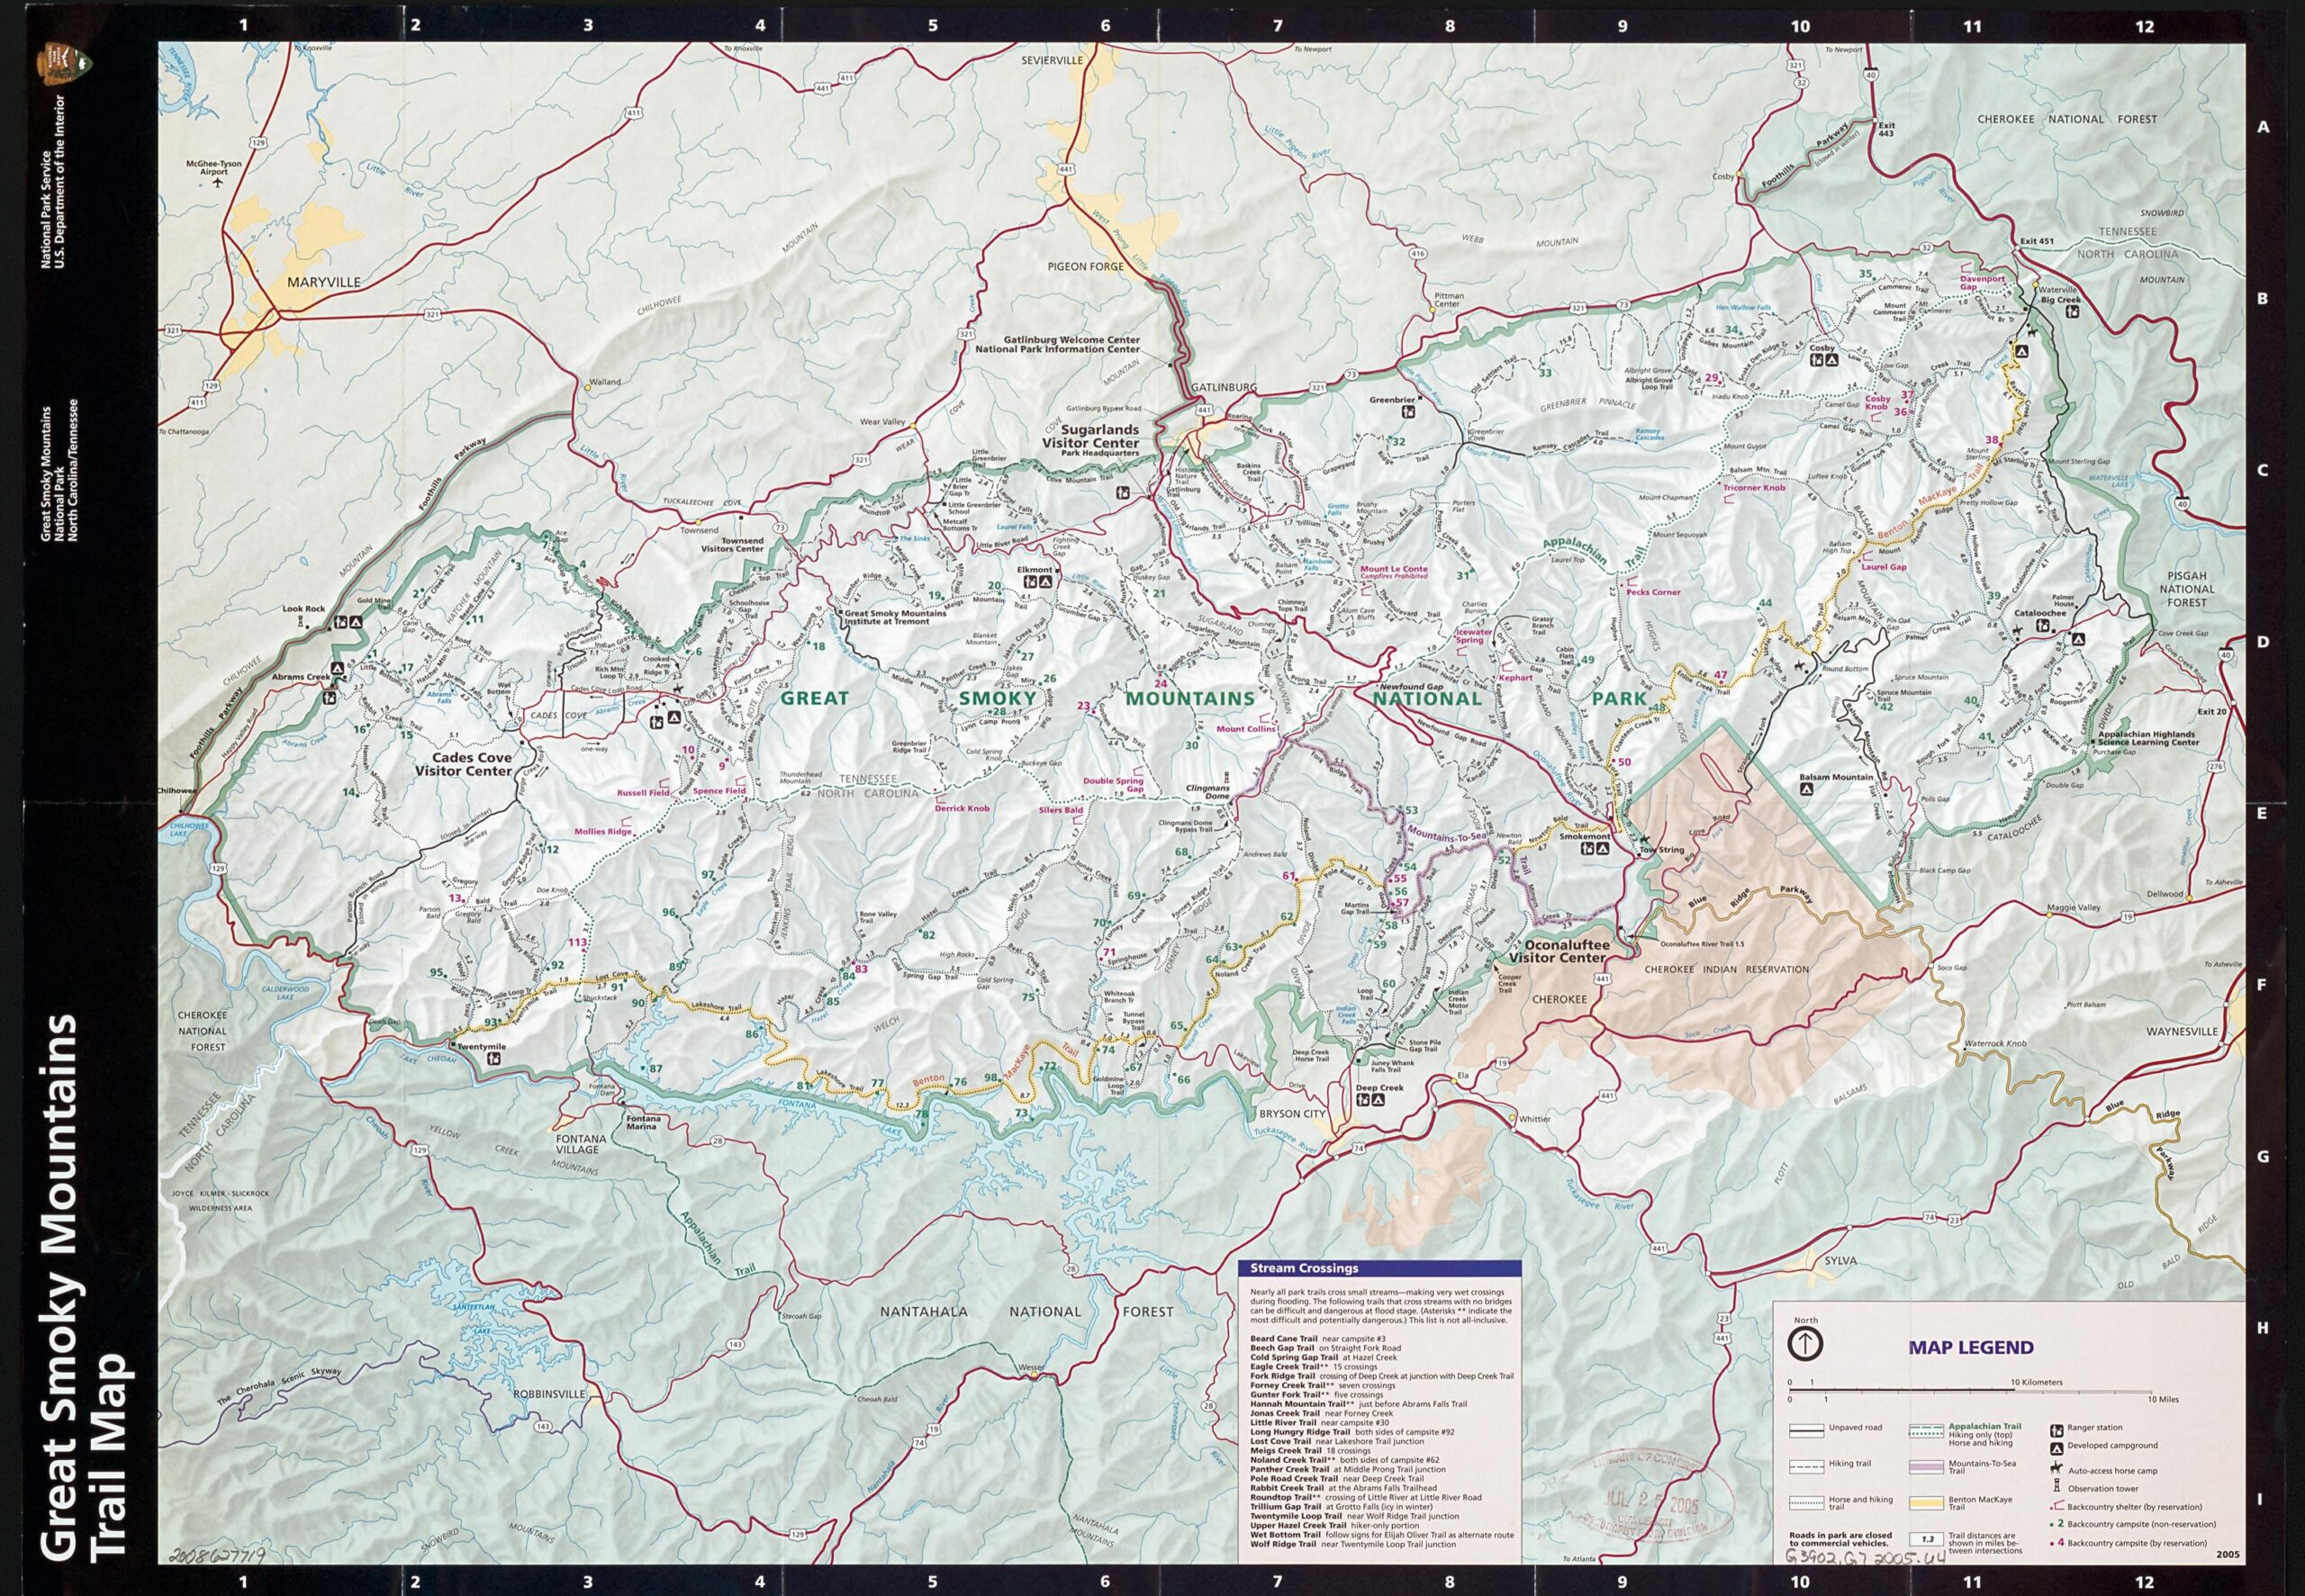Click the GATLINBURG town label

(x=1222, y=387)
